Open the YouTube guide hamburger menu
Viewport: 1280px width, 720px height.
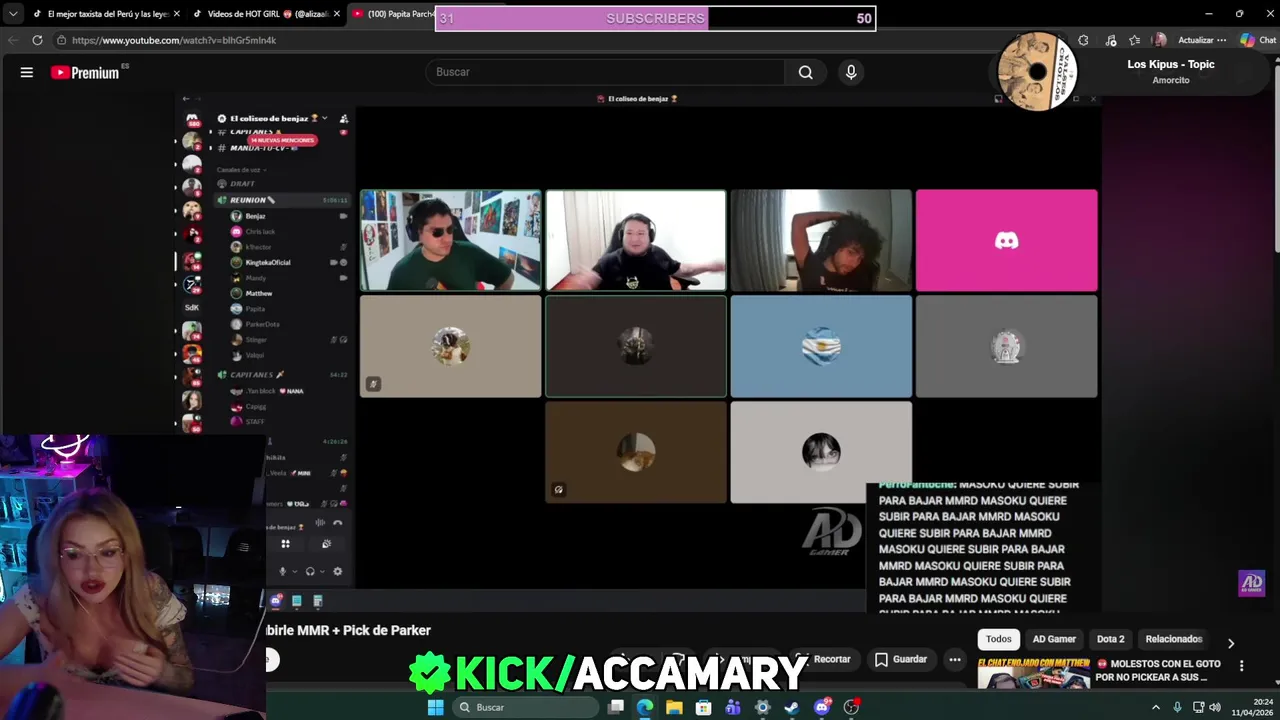(x=27, y=72)
